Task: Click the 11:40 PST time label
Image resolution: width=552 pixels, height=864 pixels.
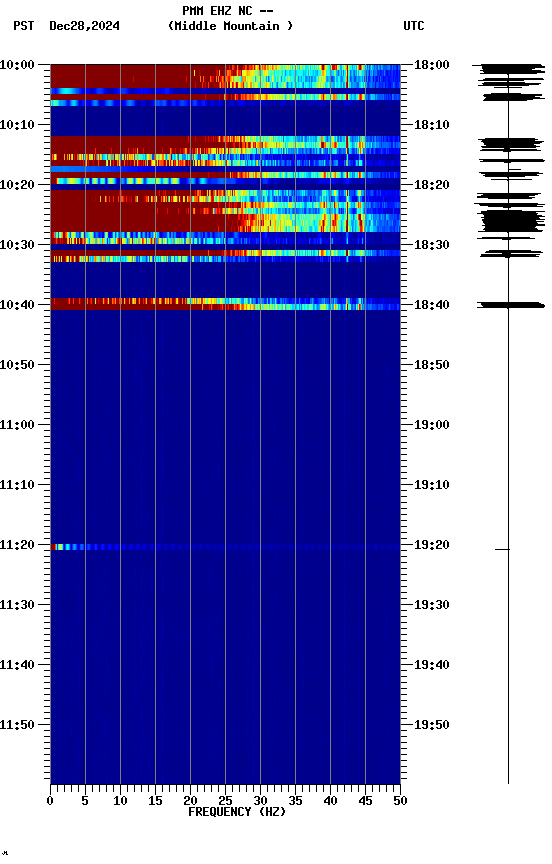Action: pyautogui.click(x=17, y=666)
